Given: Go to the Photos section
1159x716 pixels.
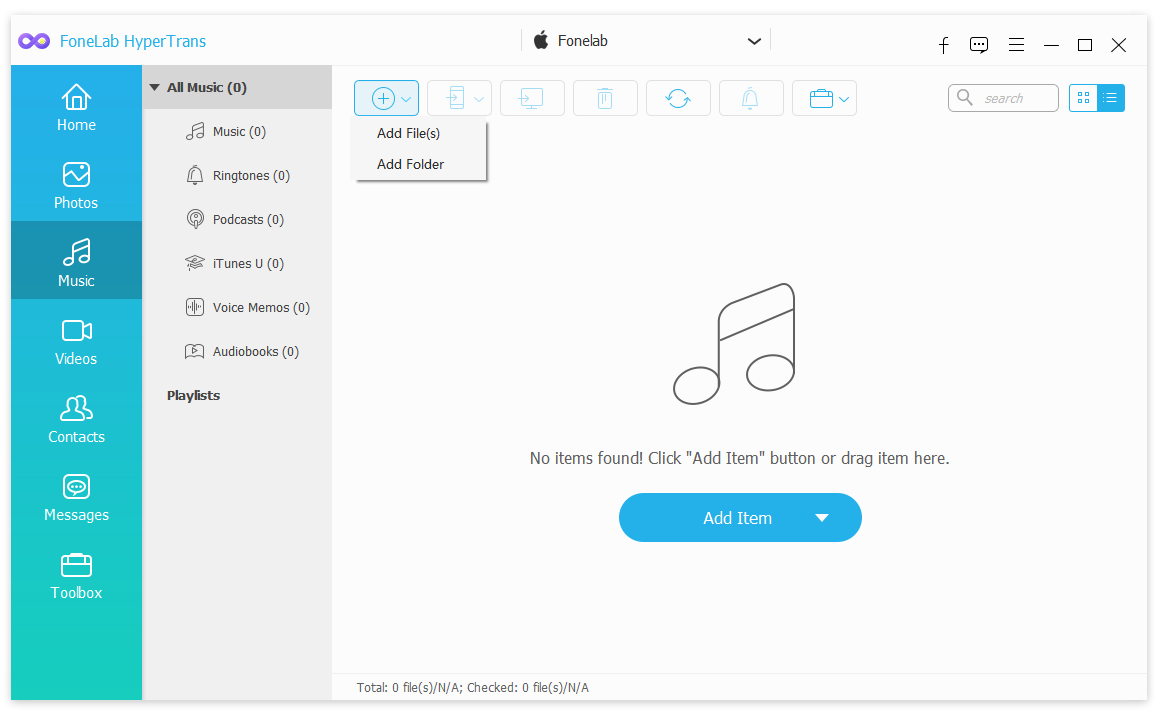Looking at the screenshot, I should coord(76,185).
